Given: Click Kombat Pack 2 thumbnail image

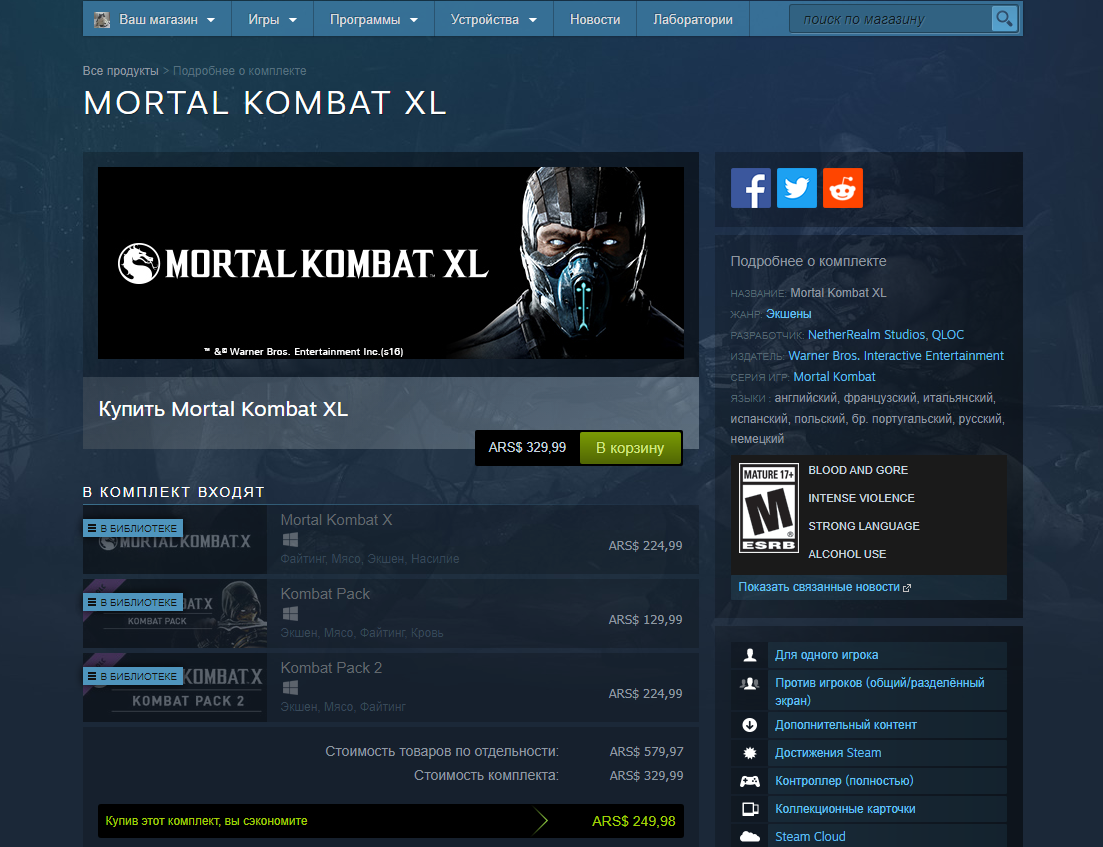Looking at the screenshot, I should coord(174,687).
